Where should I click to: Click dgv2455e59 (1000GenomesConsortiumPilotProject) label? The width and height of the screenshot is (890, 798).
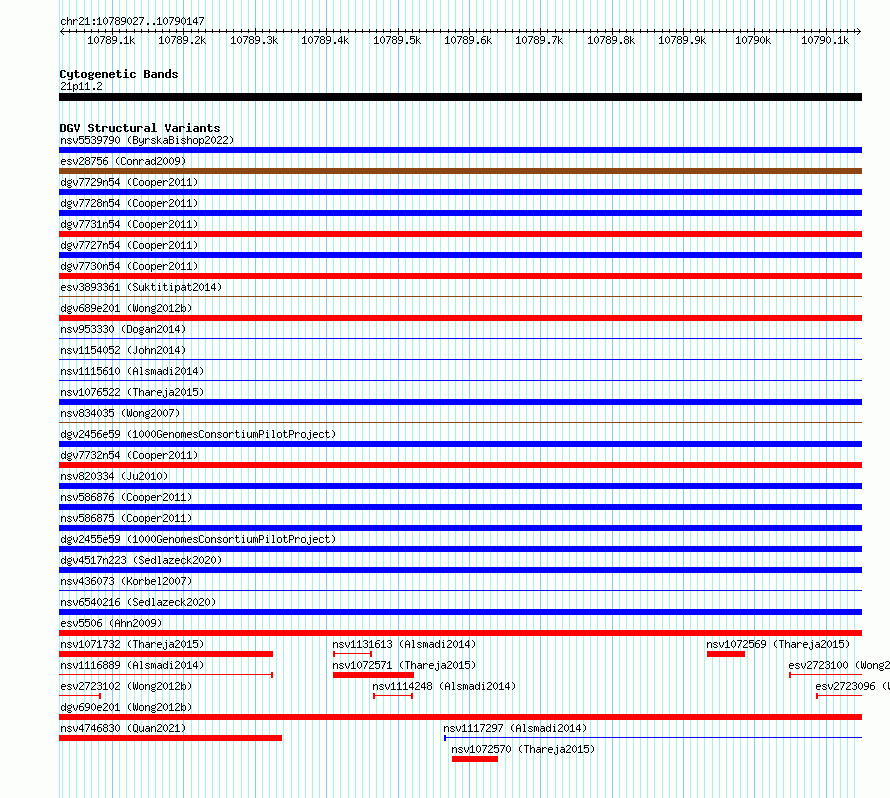click(198, 539)
